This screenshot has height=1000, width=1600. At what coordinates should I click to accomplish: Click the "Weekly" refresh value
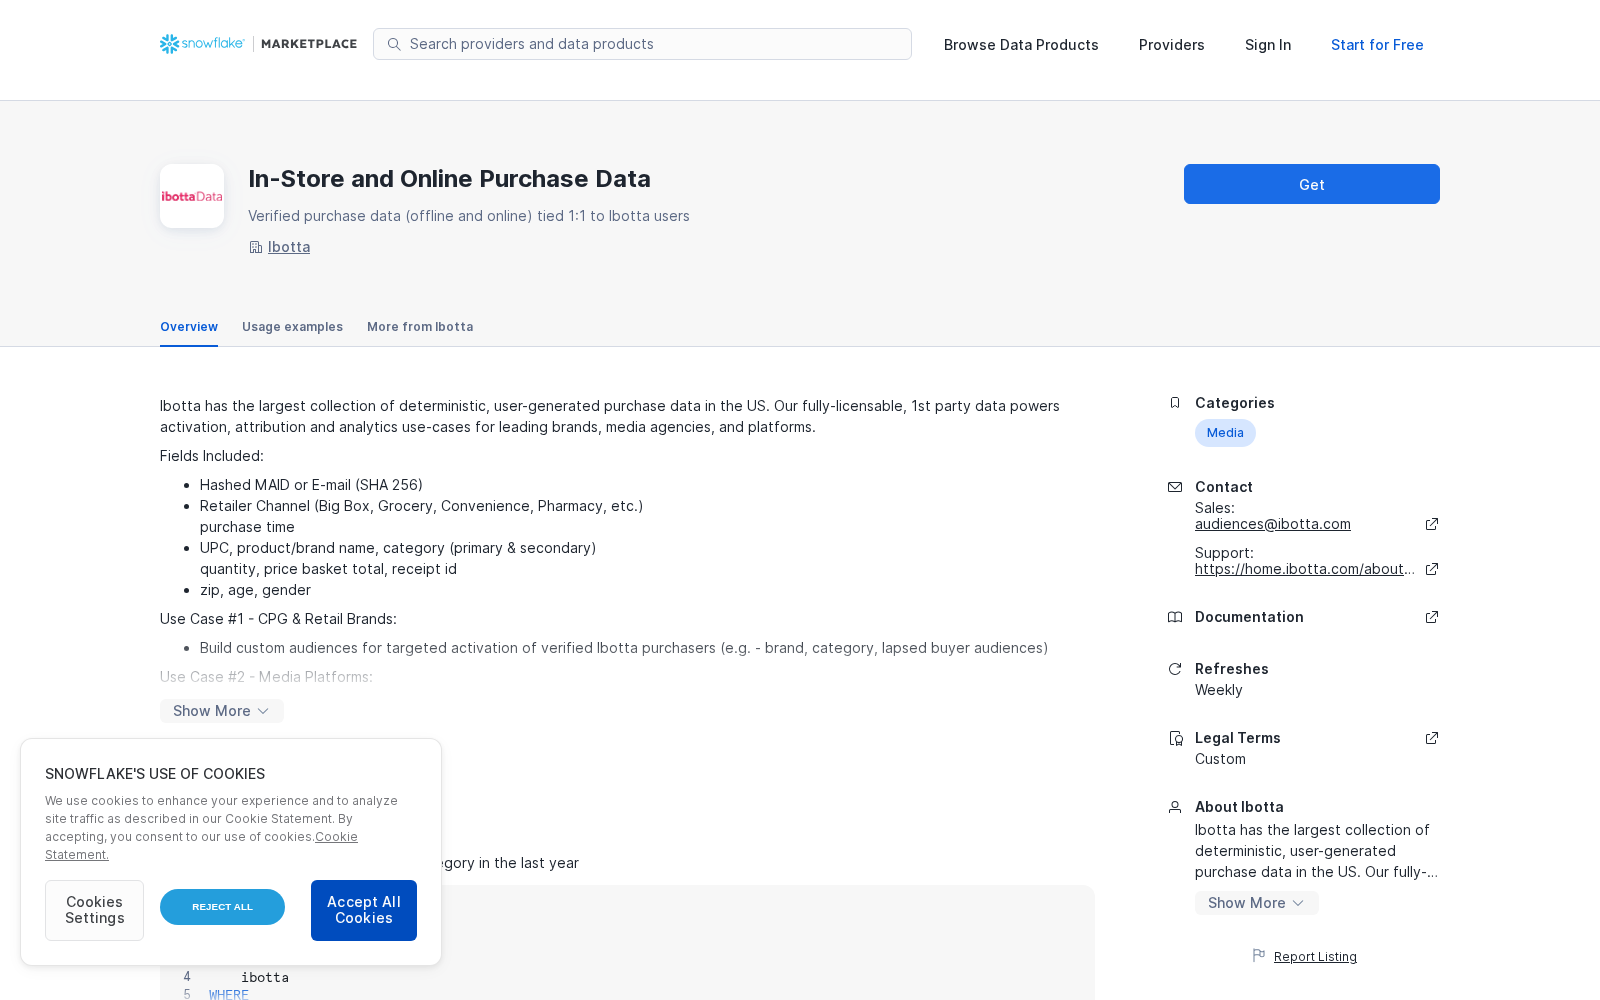coord(1219,690)
